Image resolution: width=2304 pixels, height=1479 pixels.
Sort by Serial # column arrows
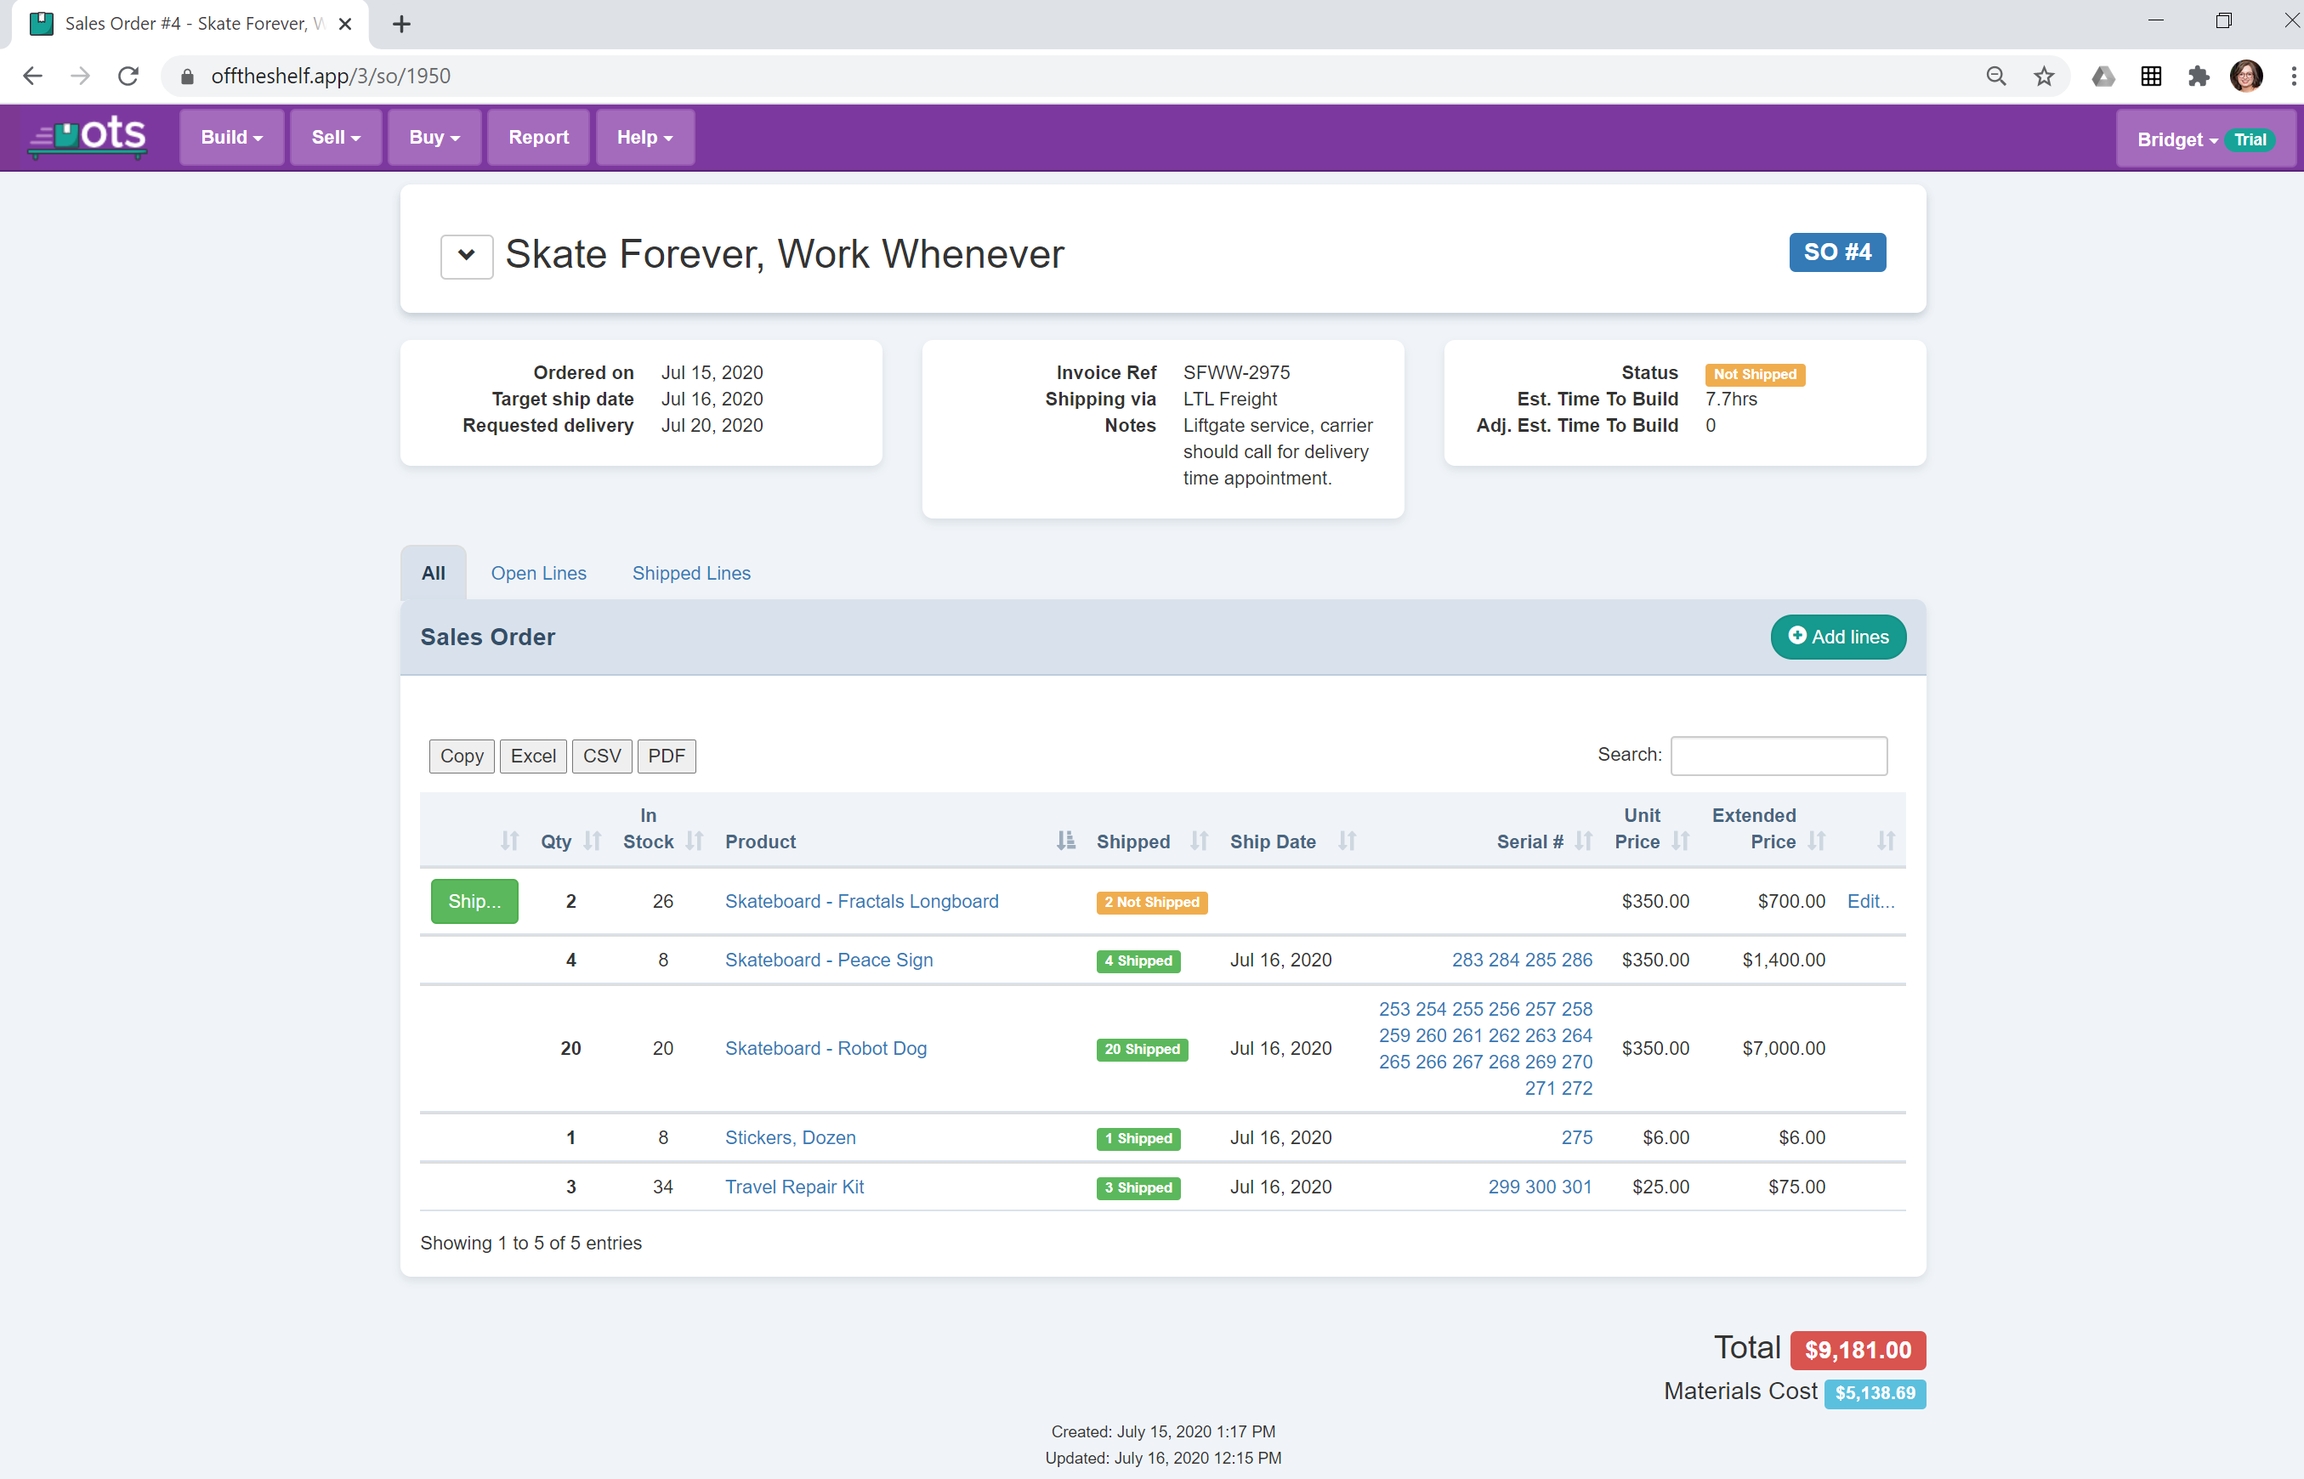click(x=1583, y=841)
